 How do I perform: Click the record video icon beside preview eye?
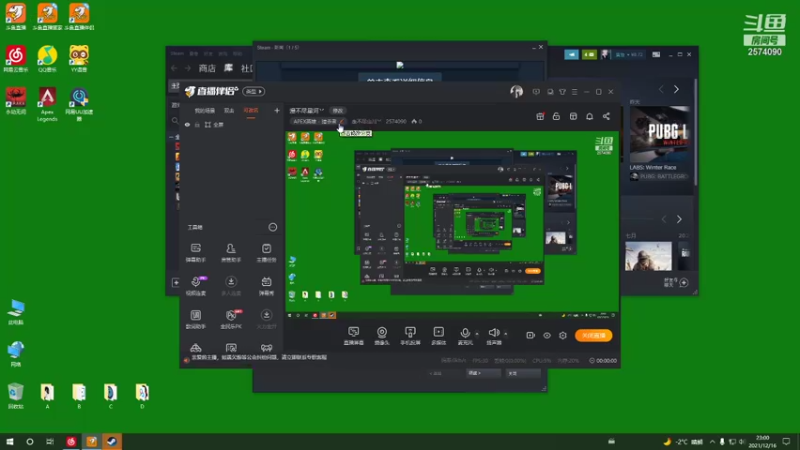click(530, 335)
